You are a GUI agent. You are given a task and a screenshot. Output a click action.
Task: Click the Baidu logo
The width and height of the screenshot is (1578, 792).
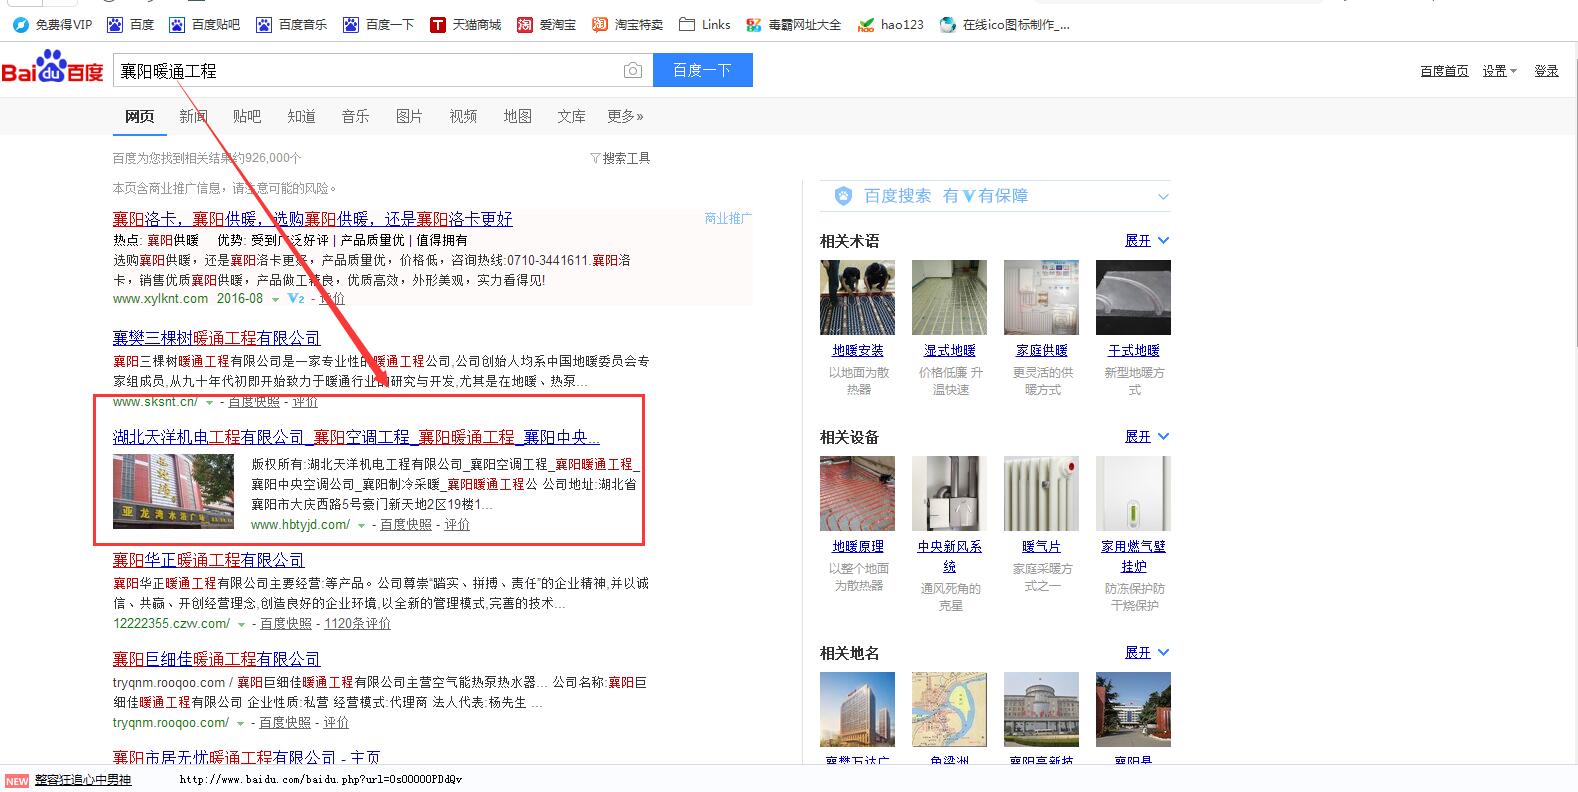[x=53, y=69]
